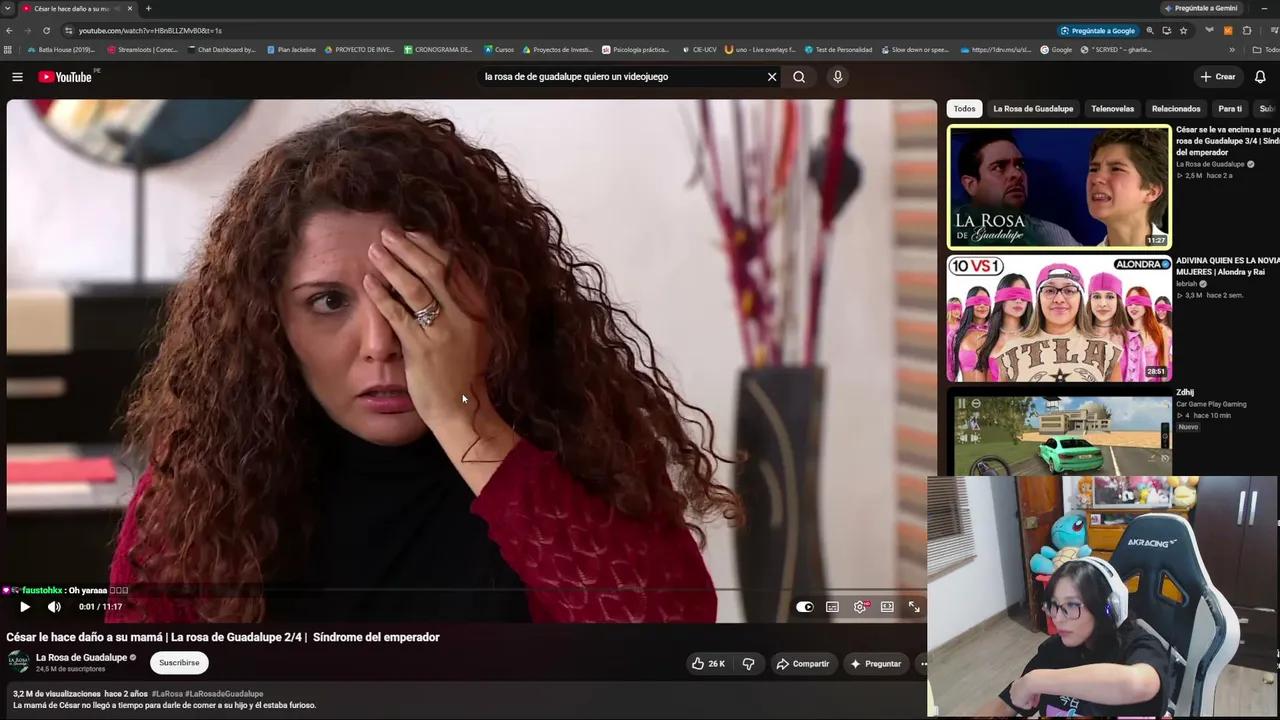Open player settings gear

860,607
